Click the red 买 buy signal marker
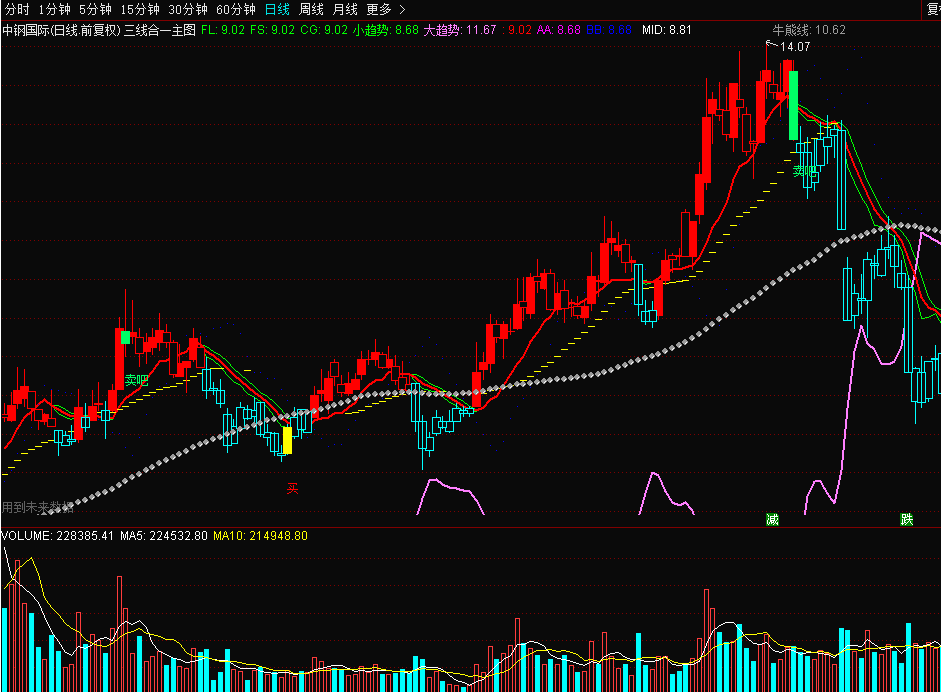941x692 pixels. 292,489
